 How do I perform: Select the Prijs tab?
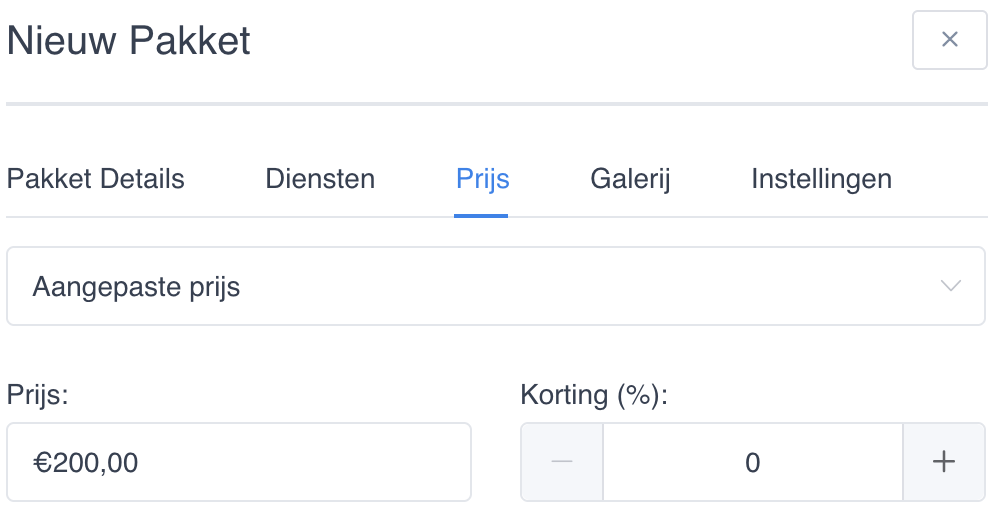tap(482, 180)
